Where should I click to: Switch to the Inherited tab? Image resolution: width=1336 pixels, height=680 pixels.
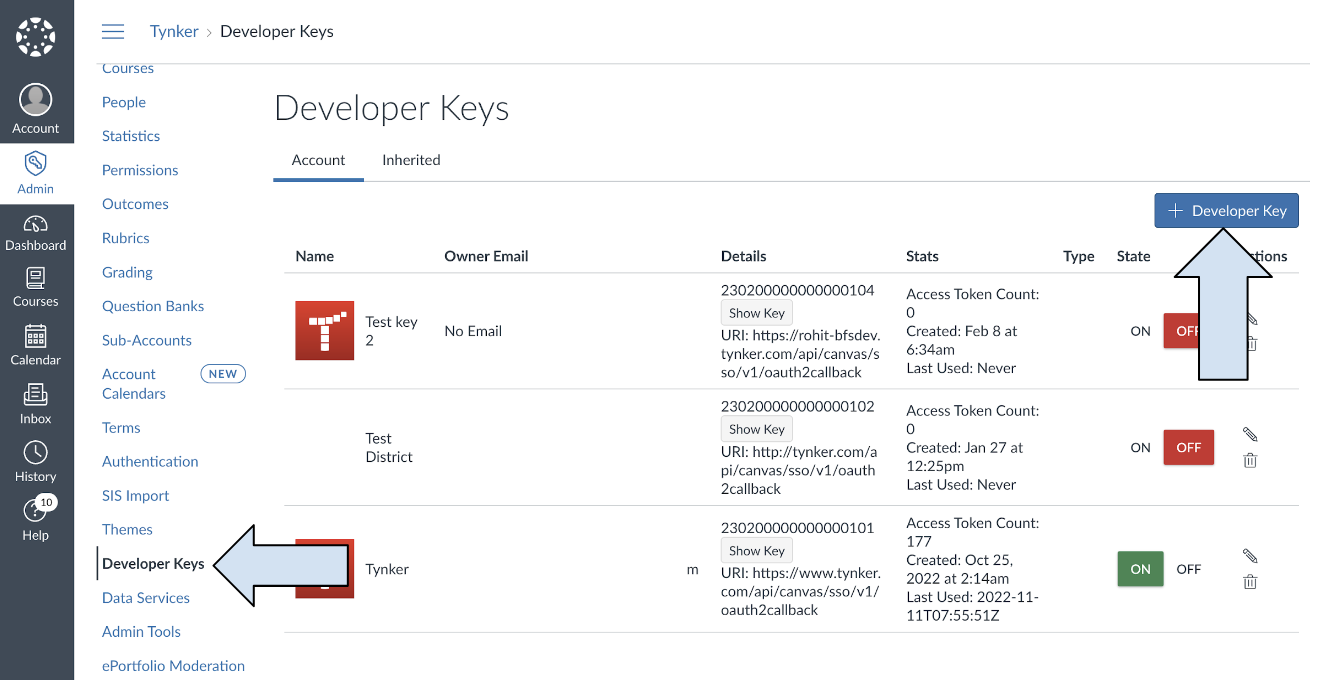coord(411,160)
